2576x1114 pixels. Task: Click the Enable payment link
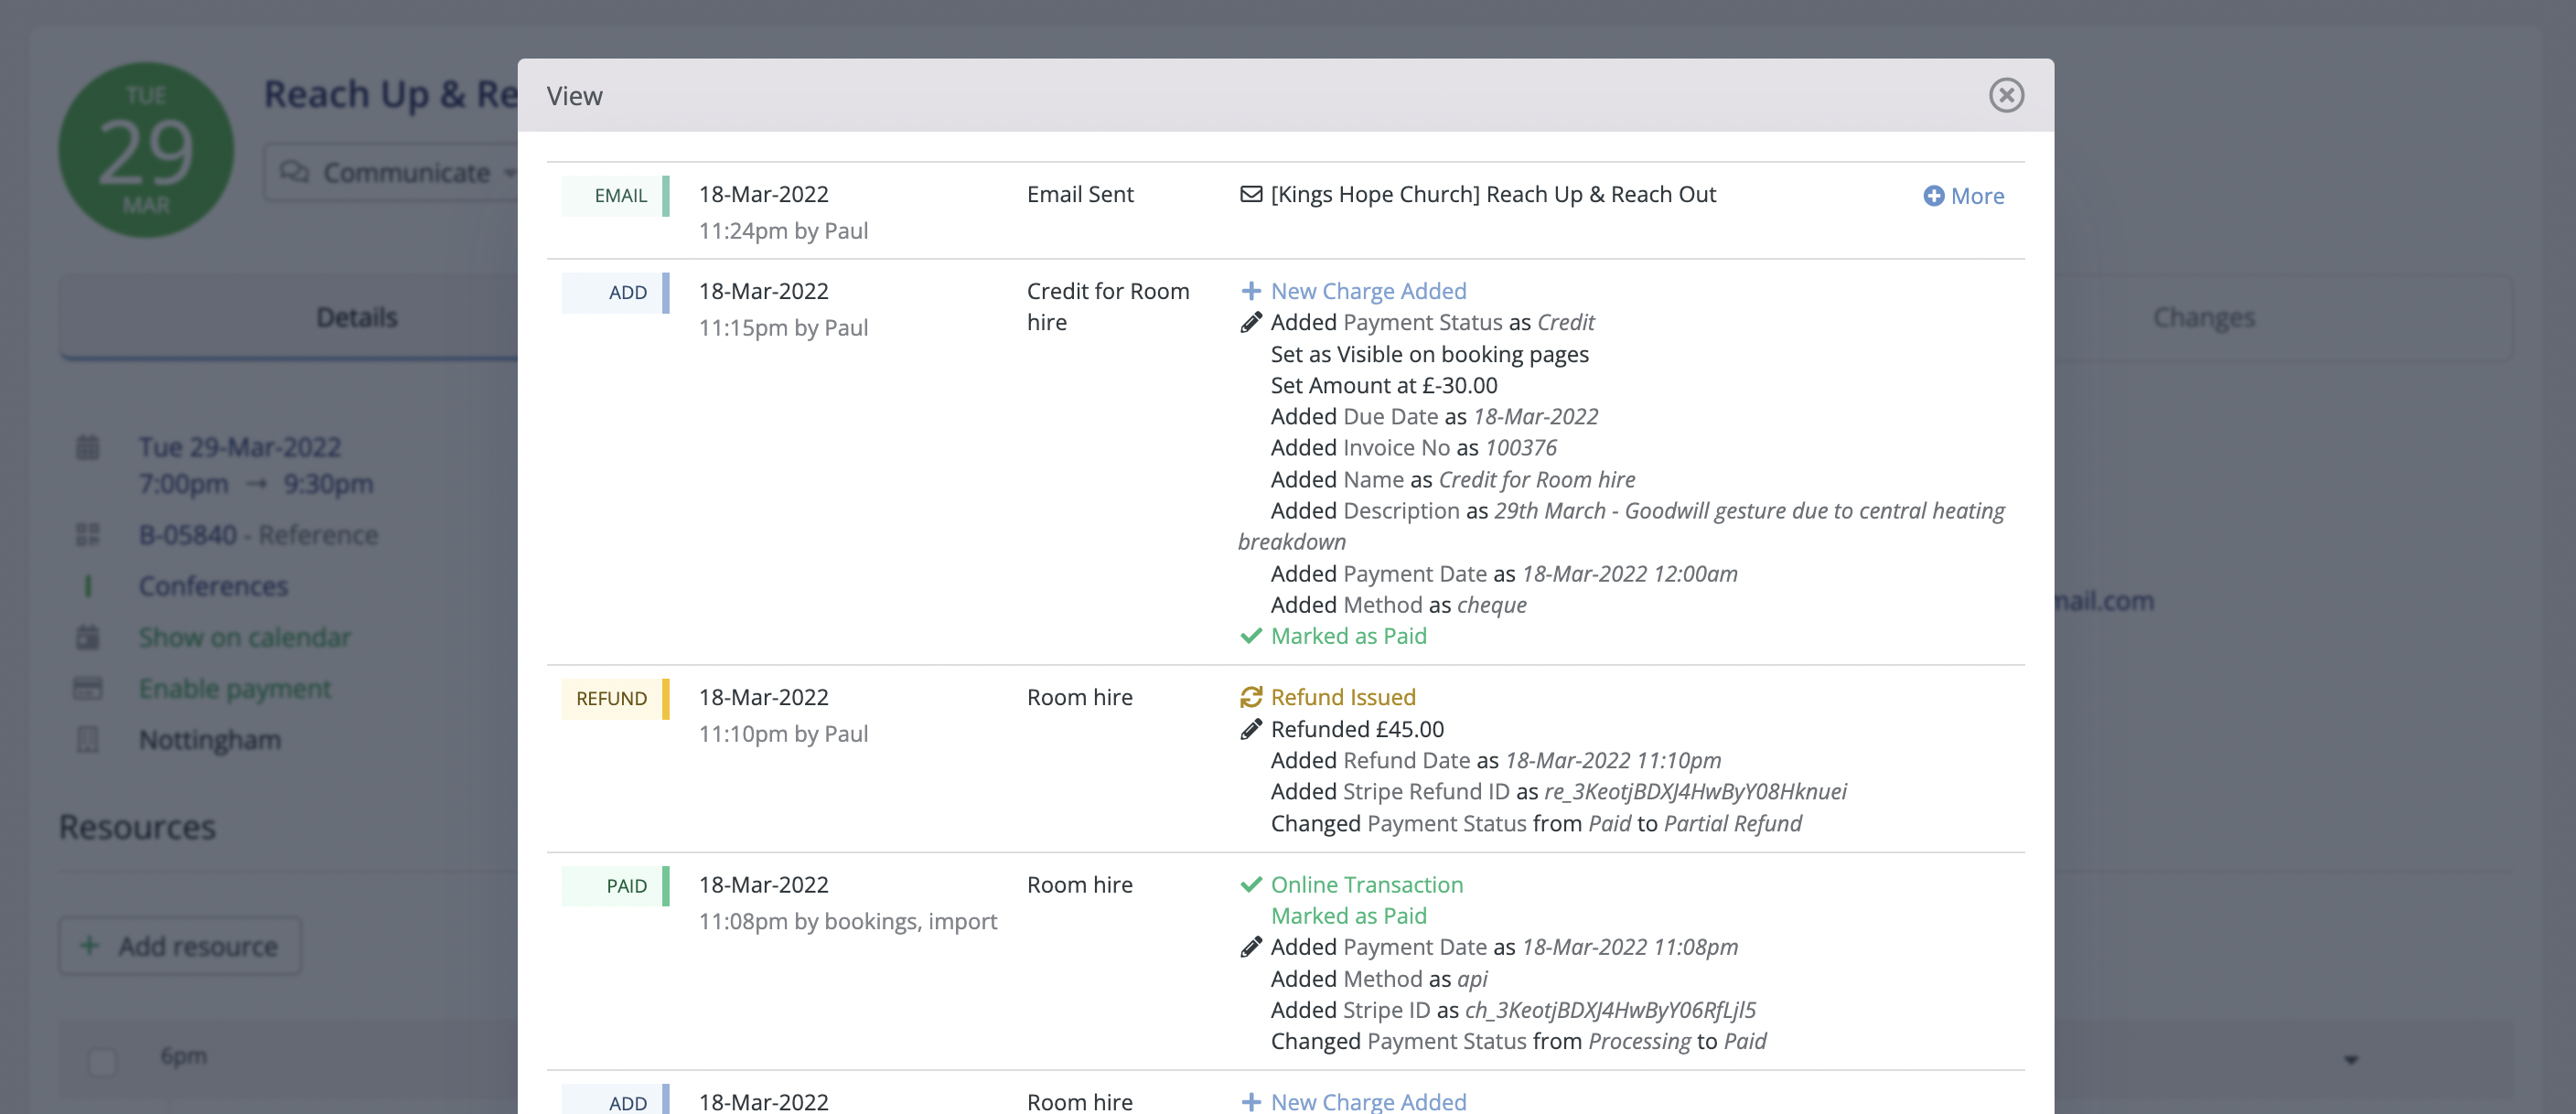coord(235,688)
